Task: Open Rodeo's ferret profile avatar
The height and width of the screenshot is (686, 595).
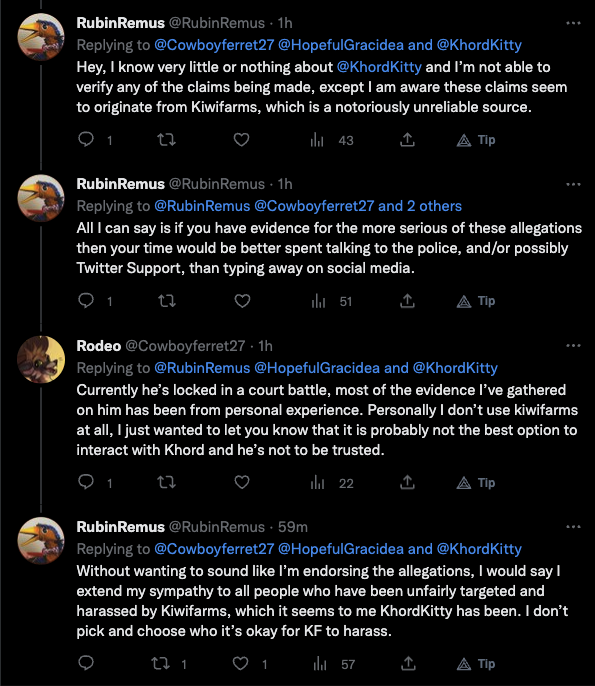Action: 41,359
